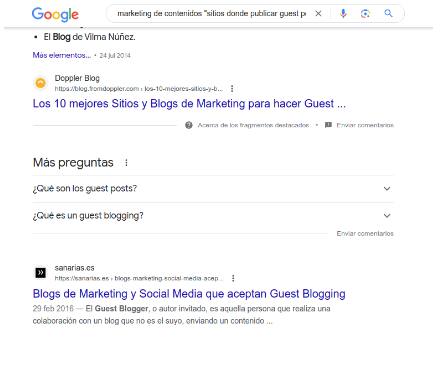This screenshot has height=367, width=438.
Task: Open "Blogs de Marketing y Social Media" result
Action: point(189,294)
